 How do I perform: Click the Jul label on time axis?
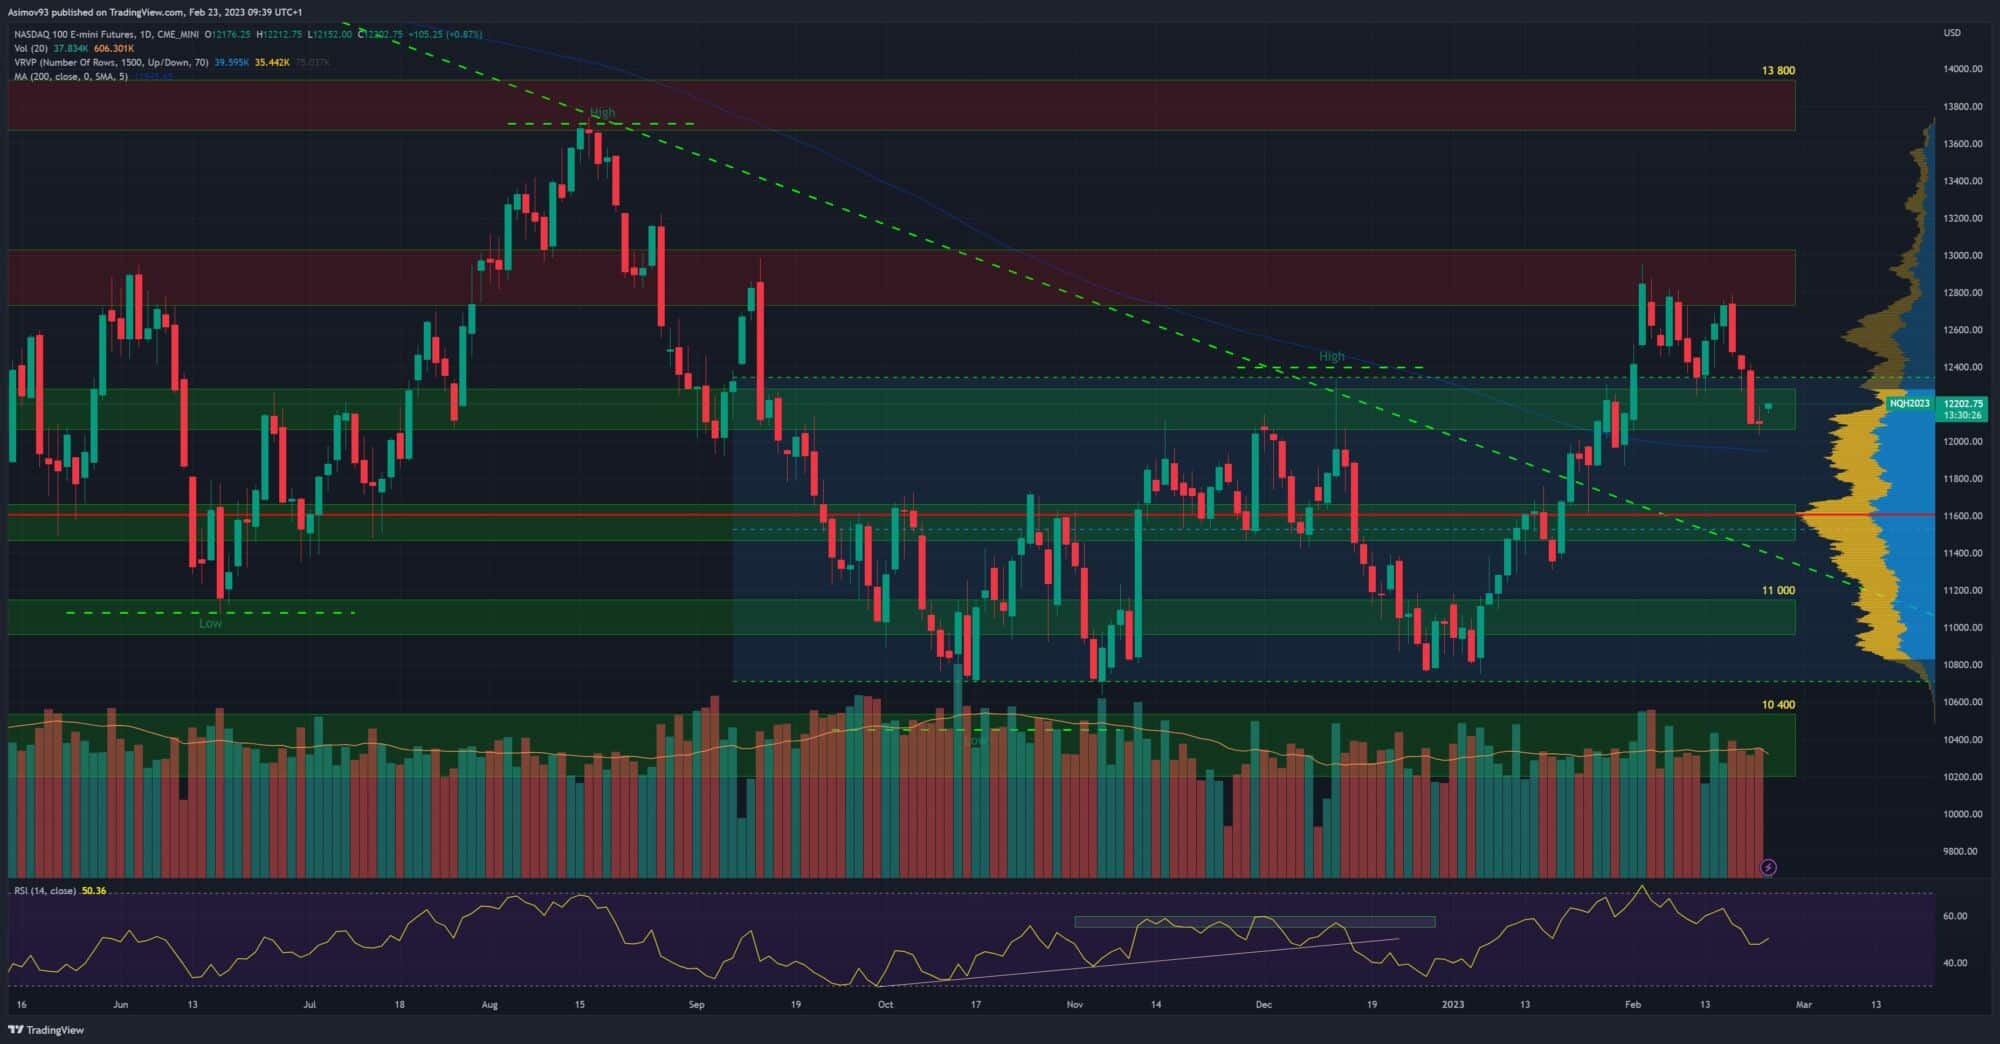coord(309,1004)
